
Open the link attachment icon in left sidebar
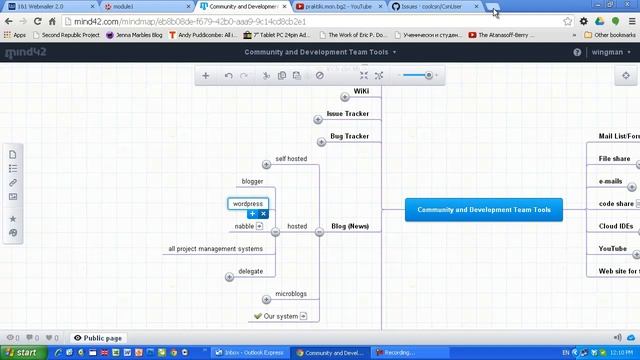click(x=13, y=182)
